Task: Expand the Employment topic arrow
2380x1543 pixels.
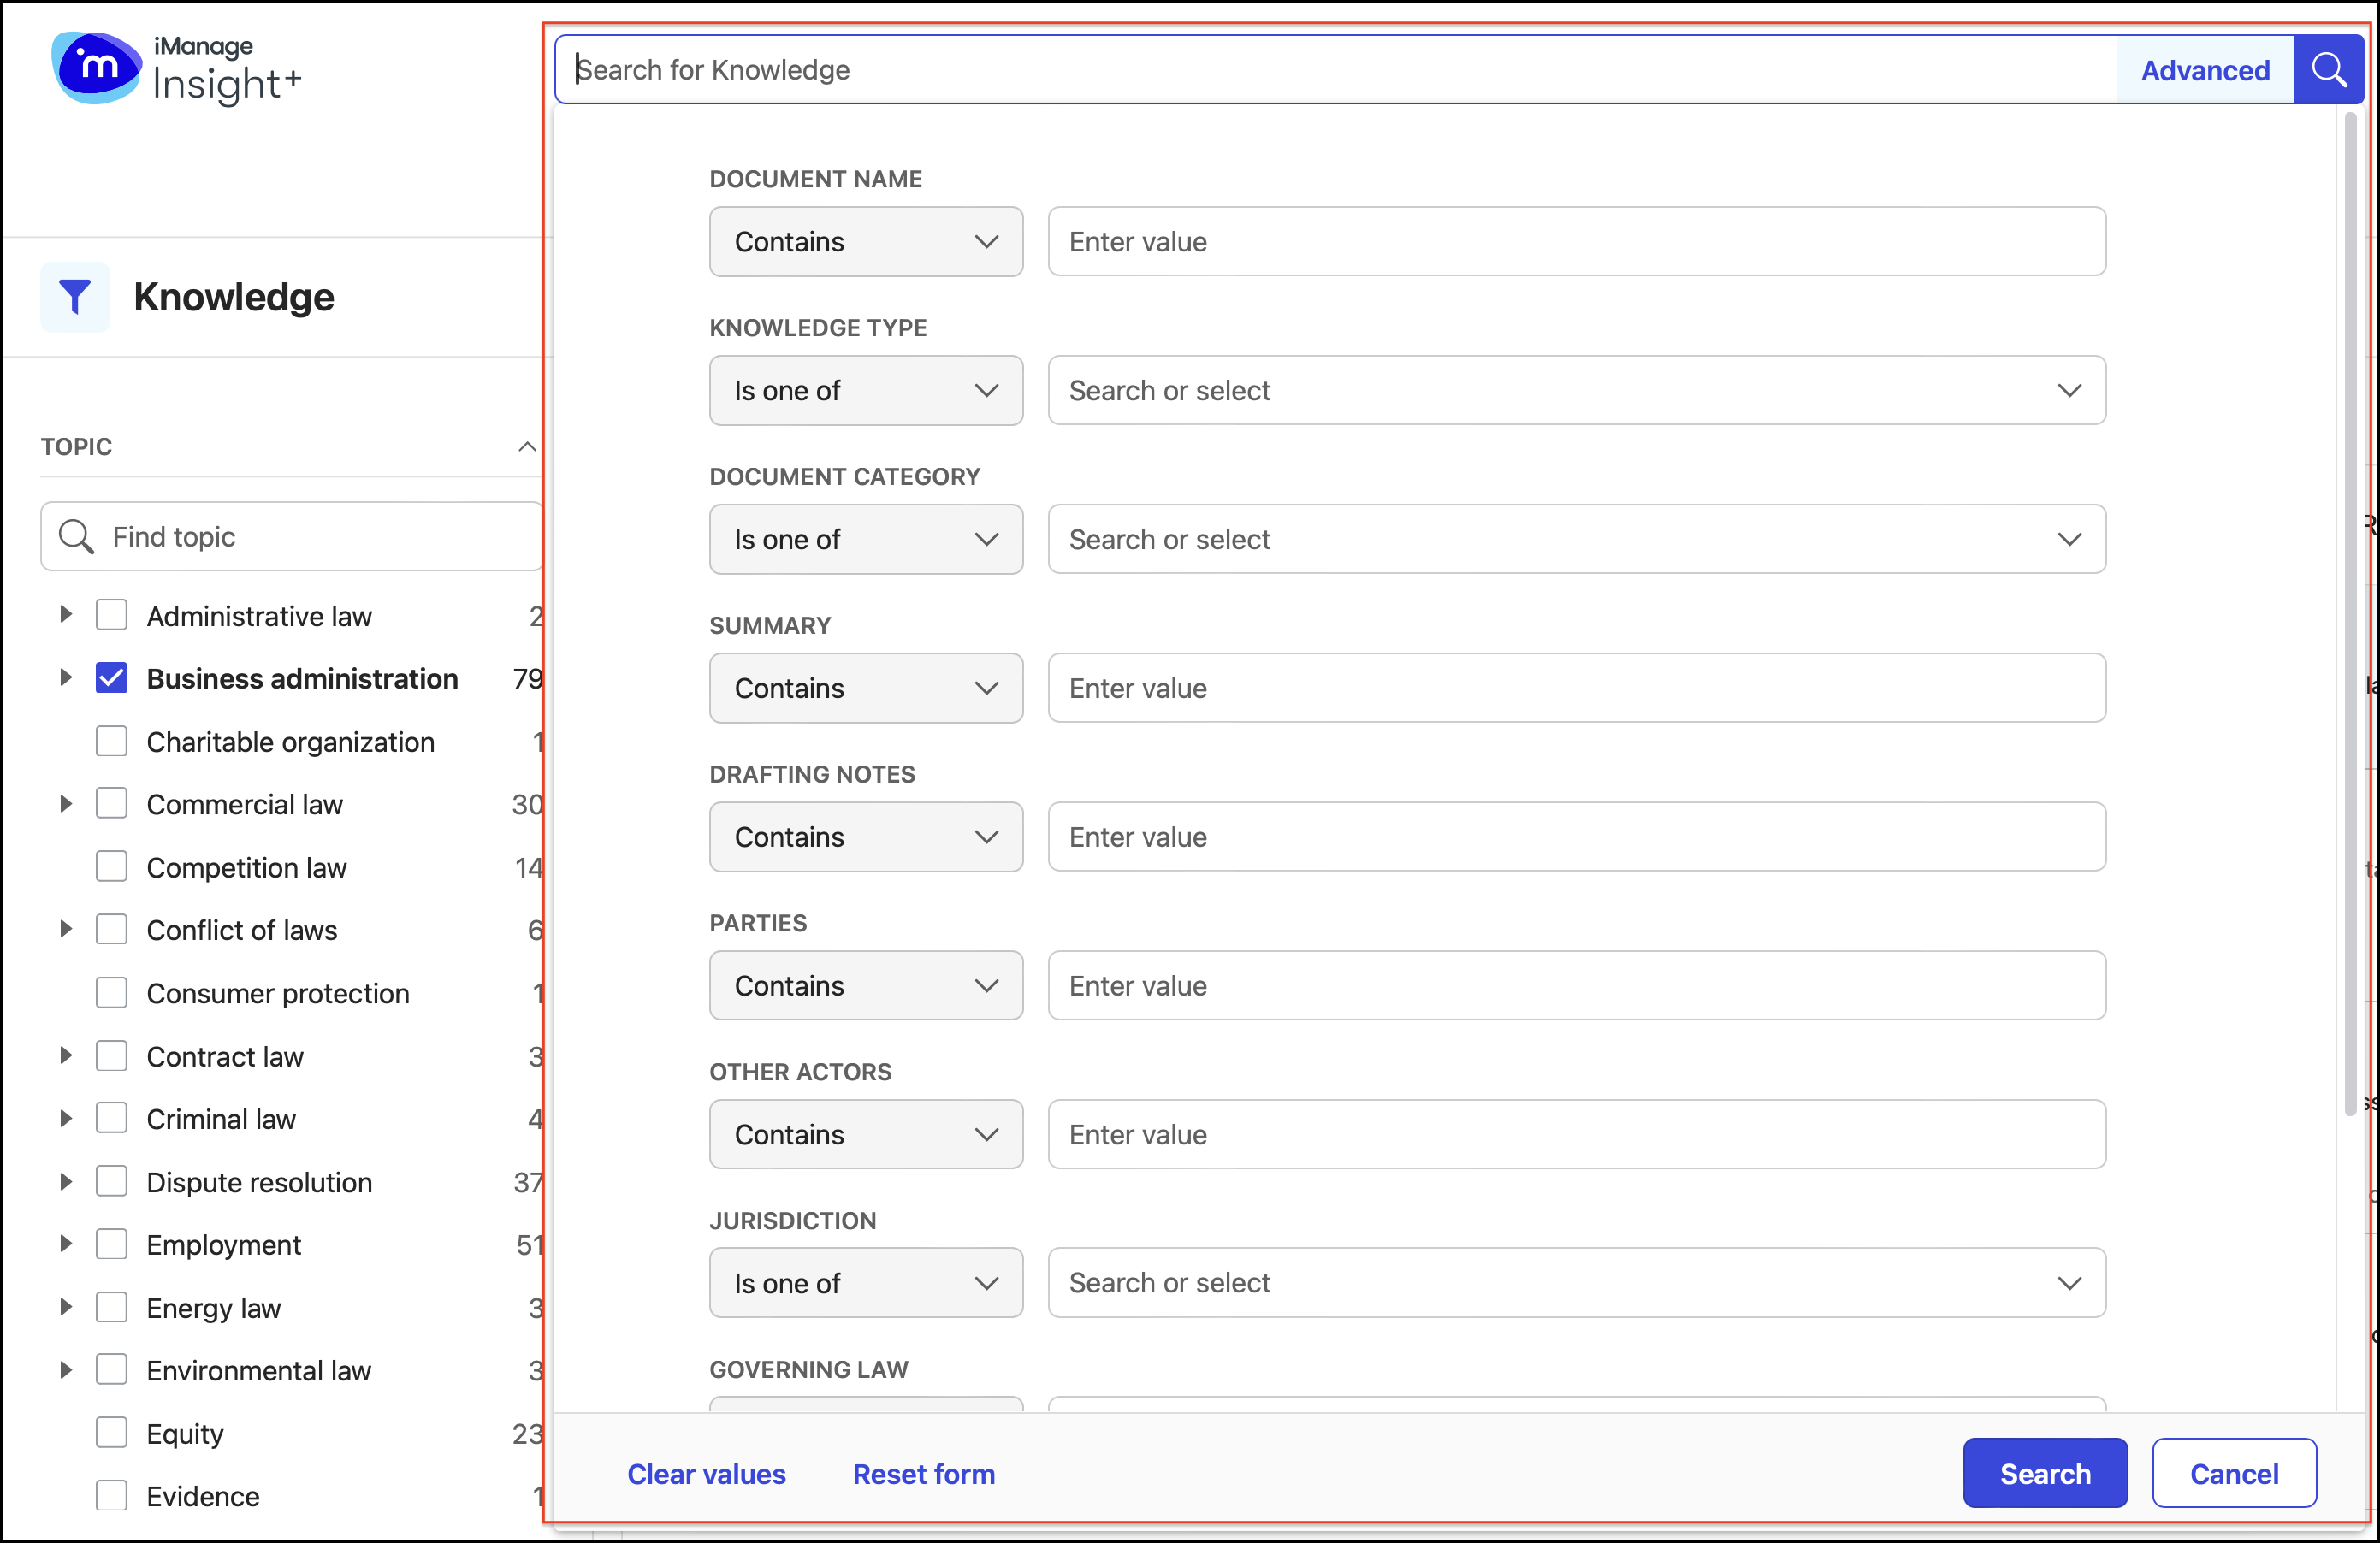Action: click(x=66, y=1244)
